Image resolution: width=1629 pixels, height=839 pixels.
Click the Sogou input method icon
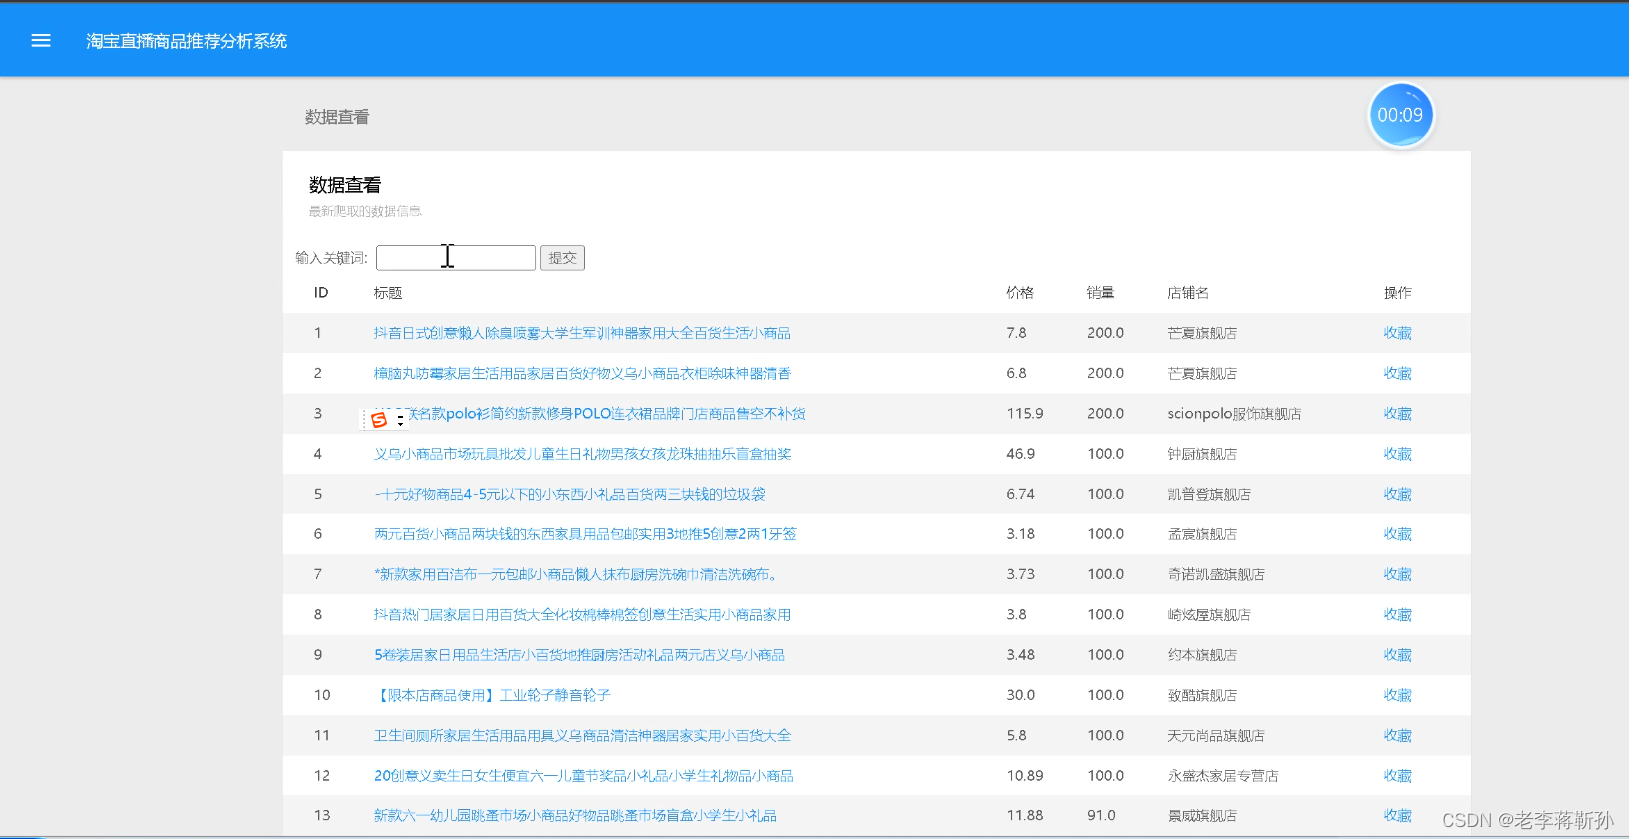(379, 420)
